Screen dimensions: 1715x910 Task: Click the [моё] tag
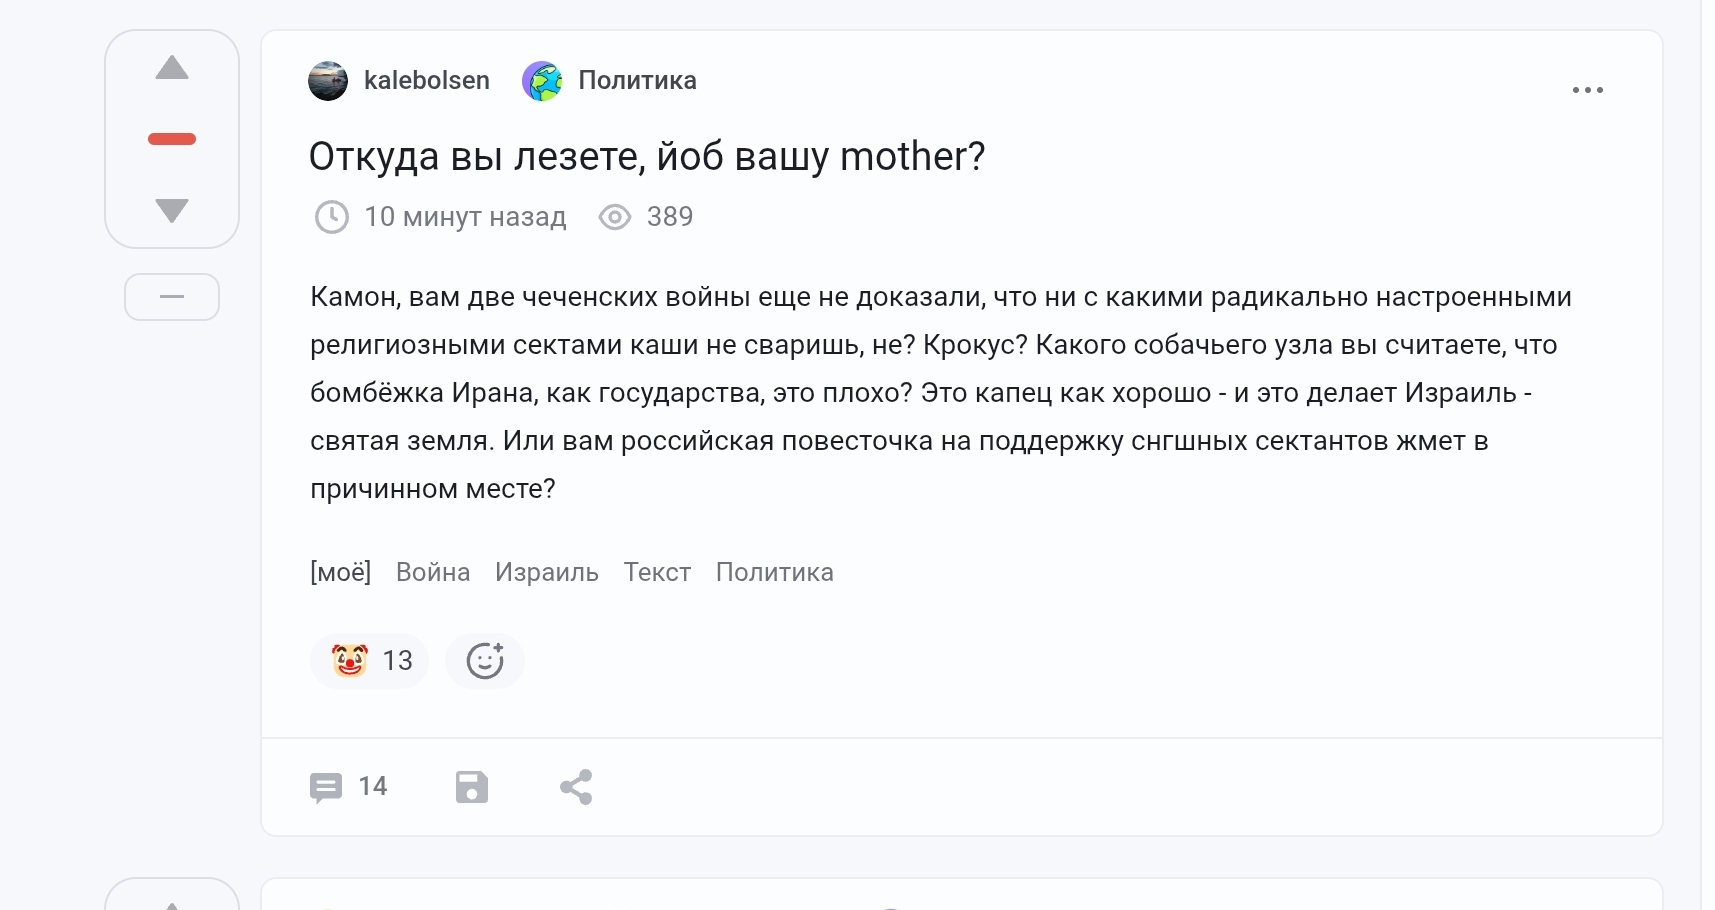[x=340, y=572]
